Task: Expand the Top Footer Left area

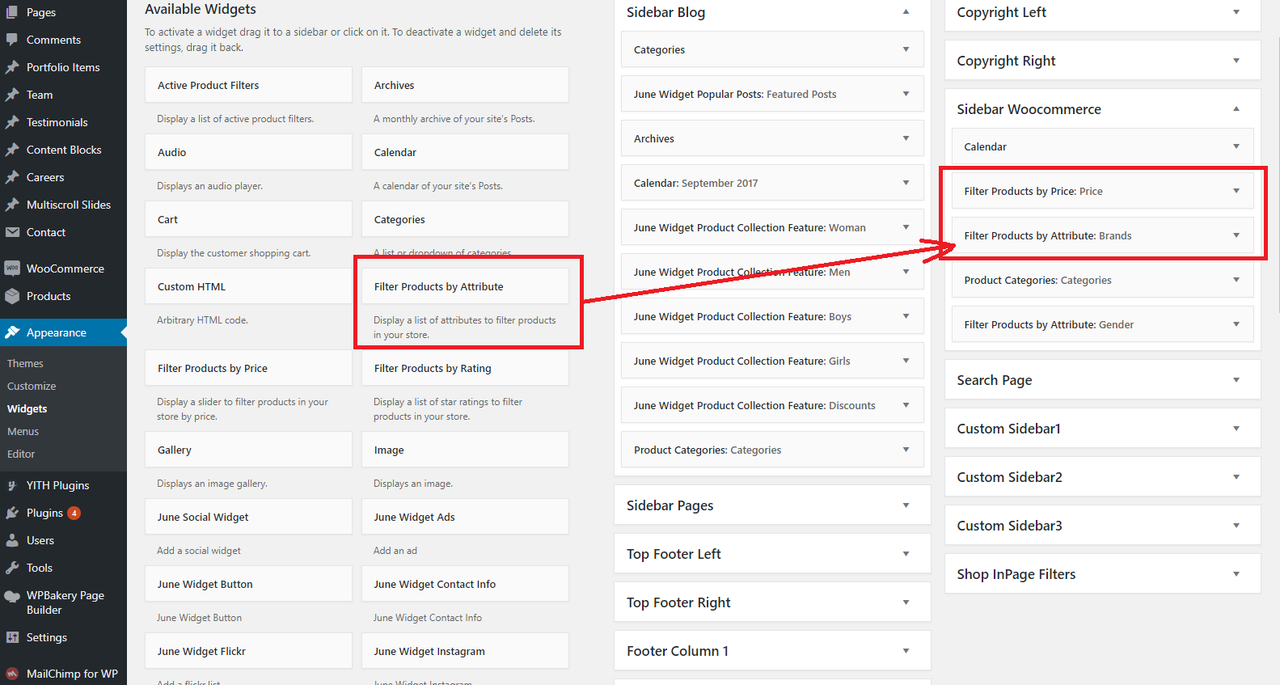Action: 906,554
